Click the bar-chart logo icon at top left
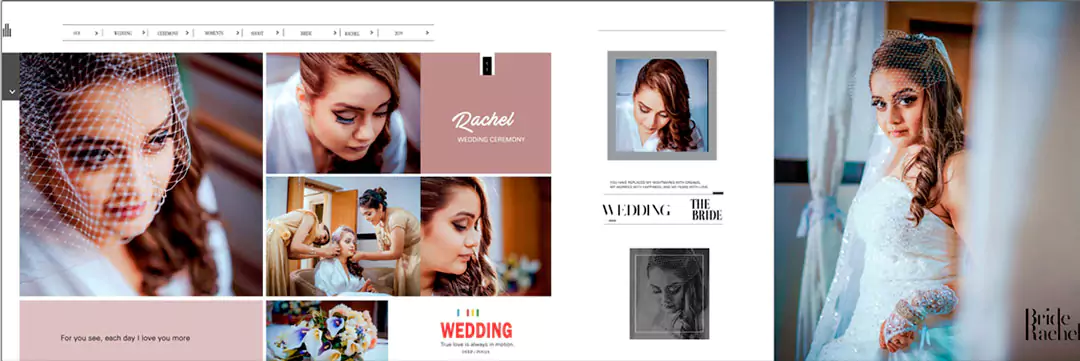This screenshot has height=361, width=1080. (x=7, y=30)
